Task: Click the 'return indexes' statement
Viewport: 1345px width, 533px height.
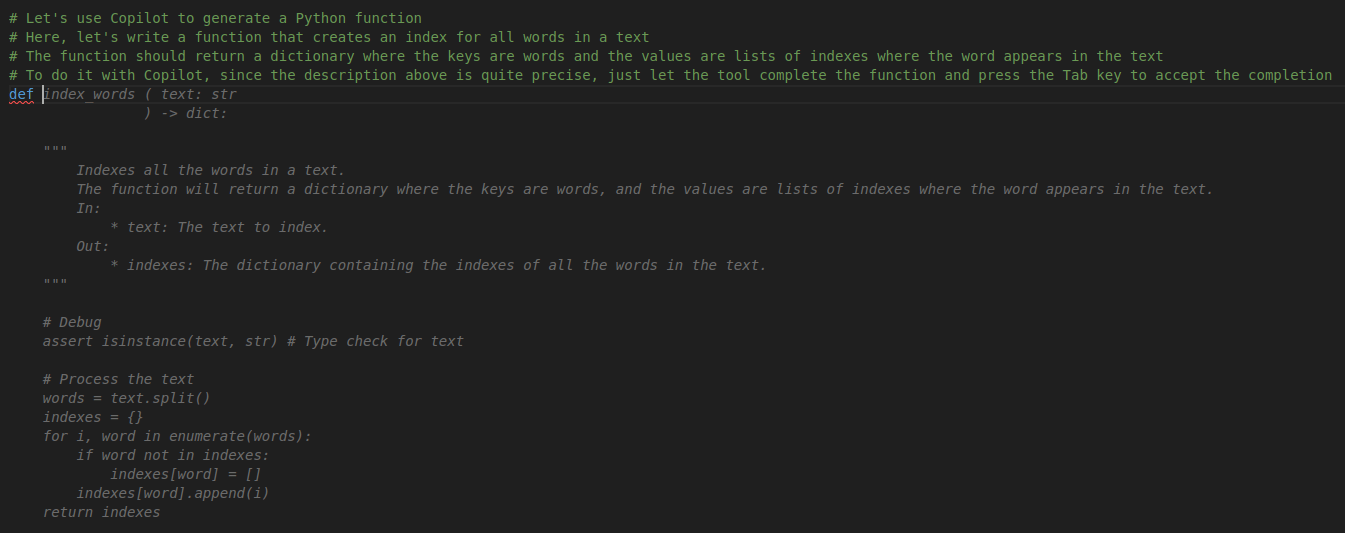Action: click(101, 512)
